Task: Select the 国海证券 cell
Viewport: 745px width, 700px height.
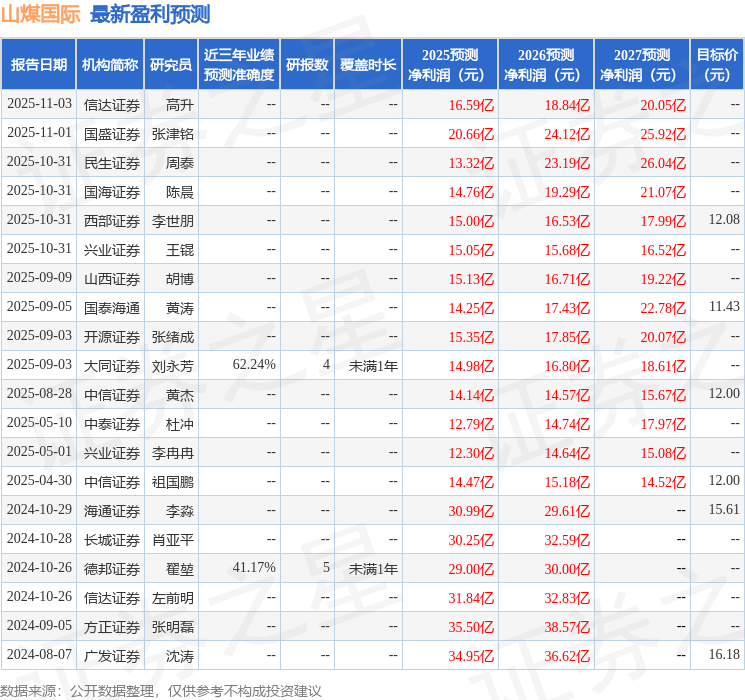Action: coord(112,192)
